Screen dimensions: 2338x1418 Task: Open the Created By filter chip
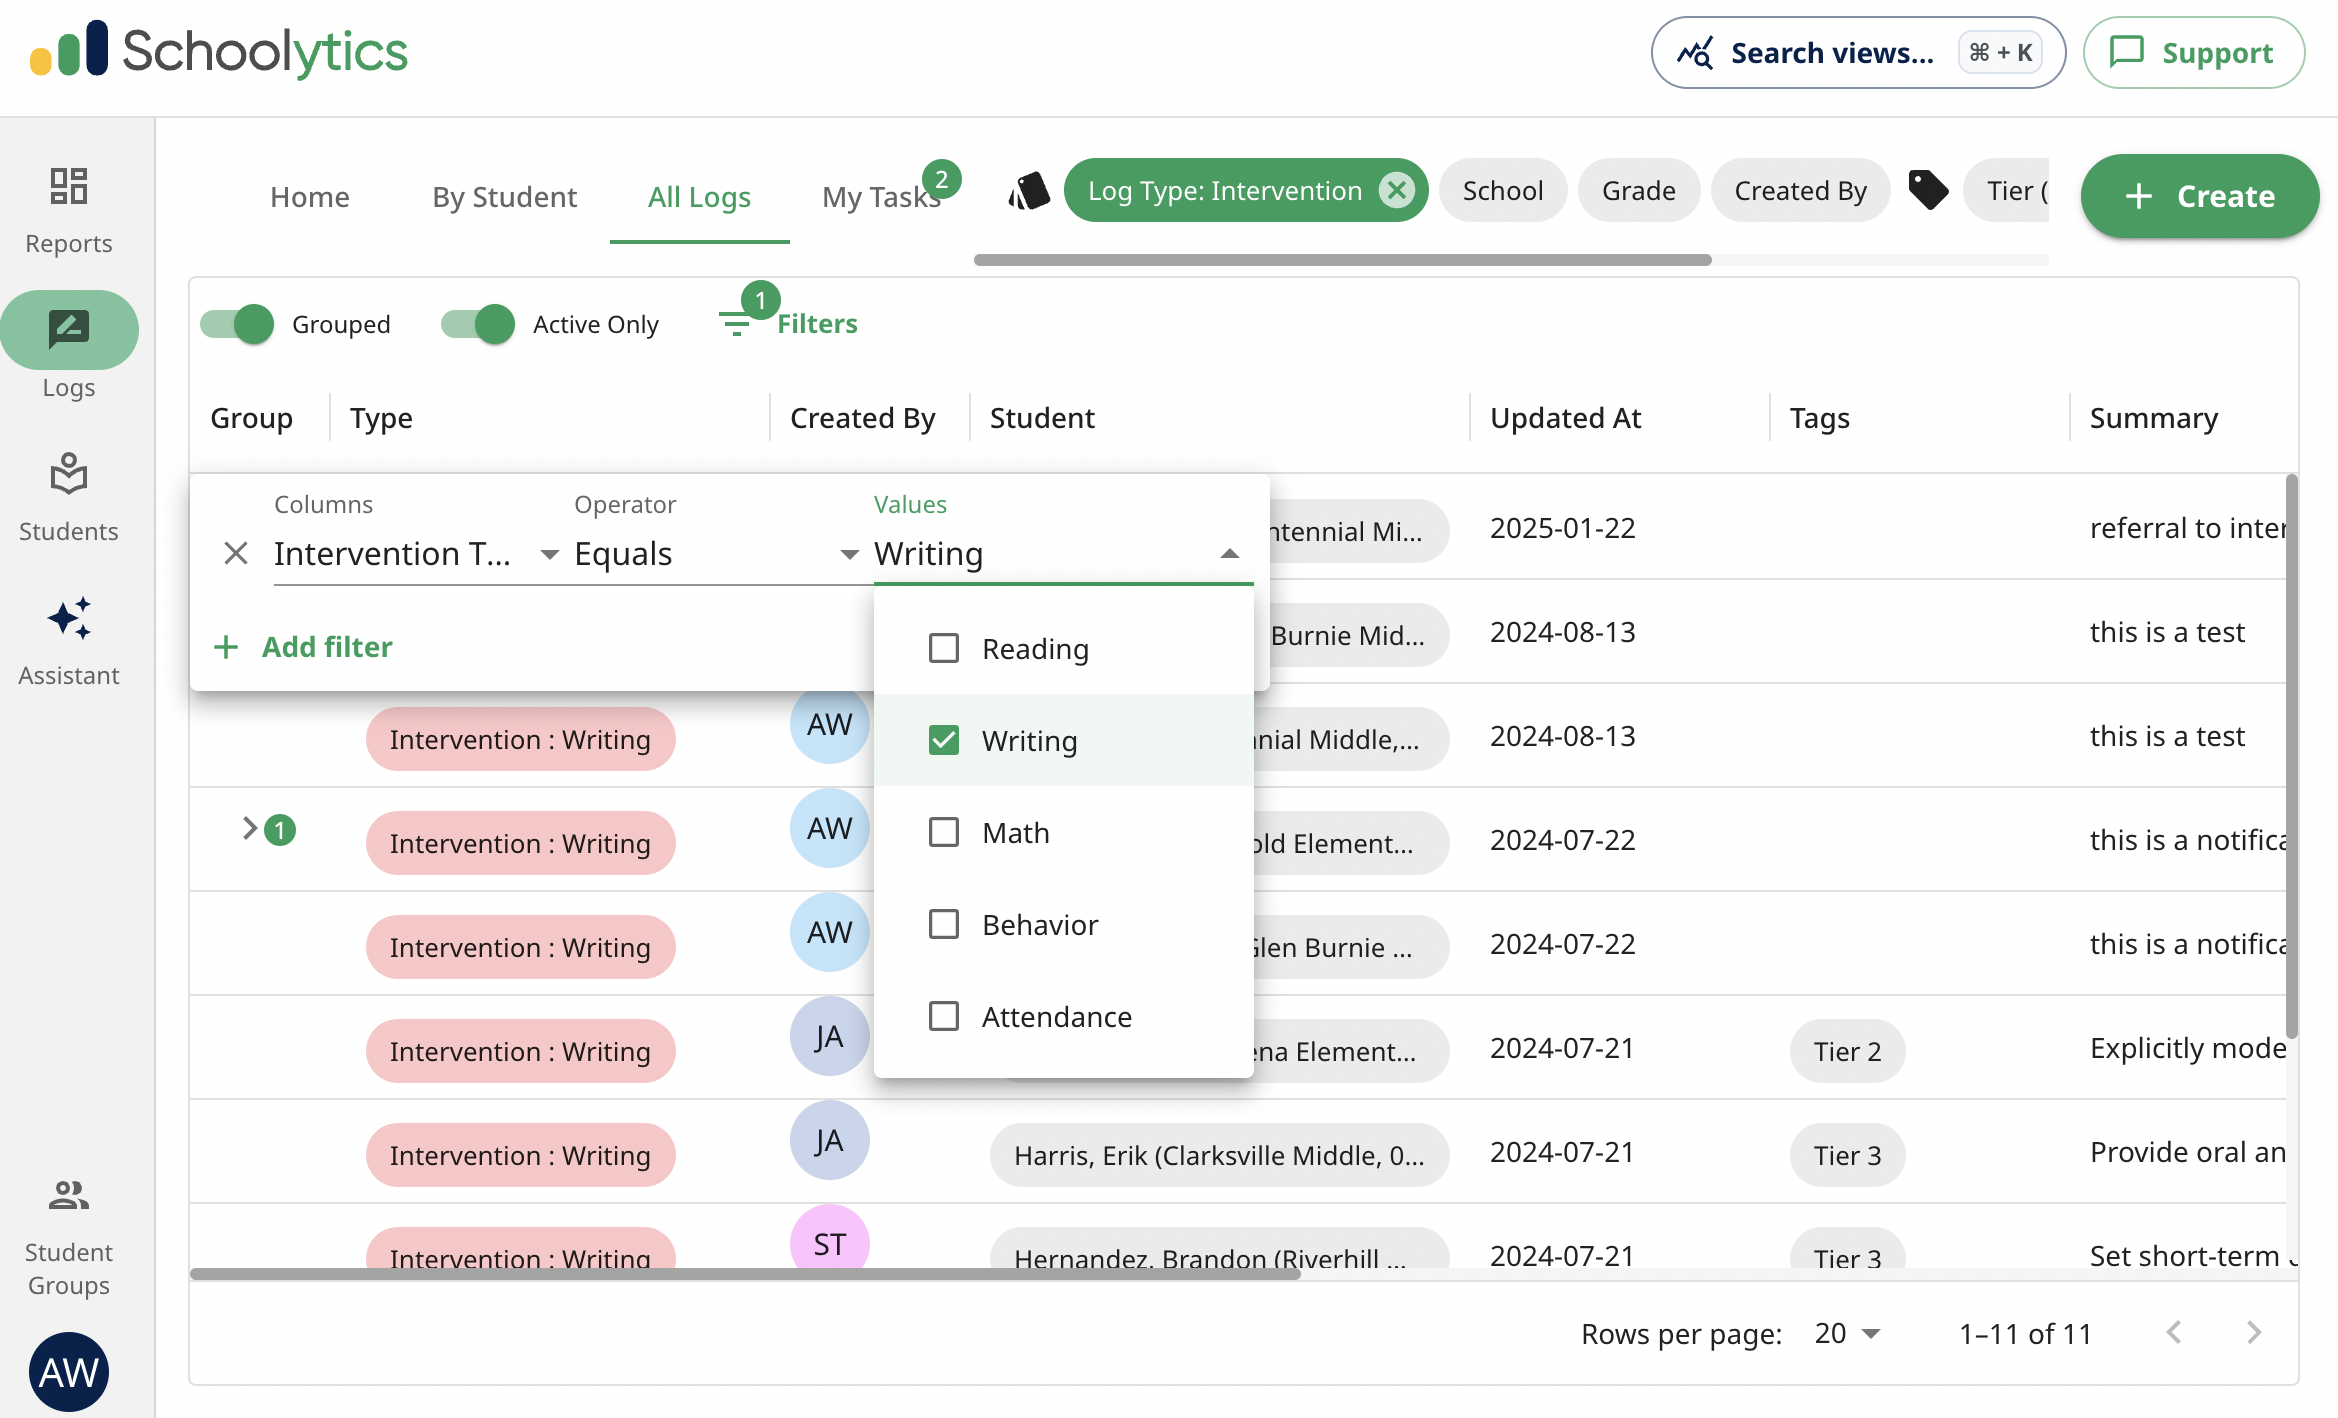coord(1801,190)
